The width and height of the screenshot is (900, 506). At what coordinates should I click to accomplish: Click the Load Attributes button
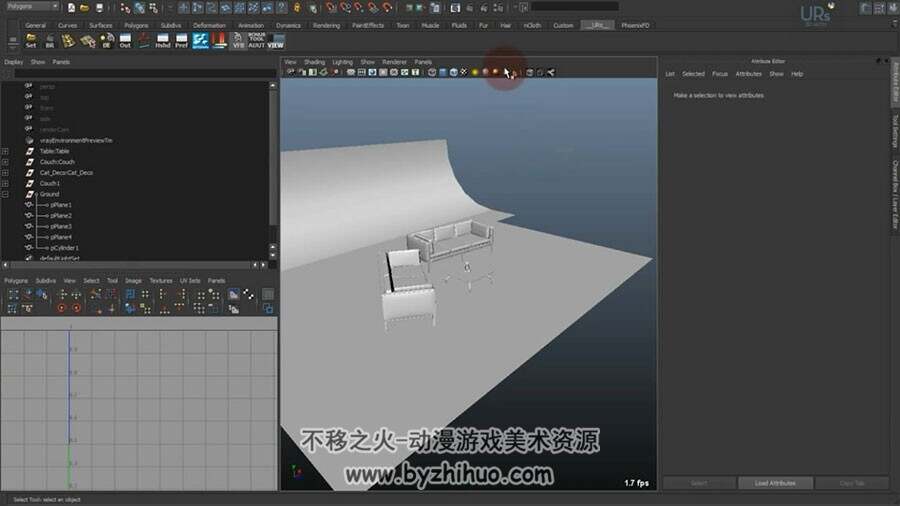[775, 483]
